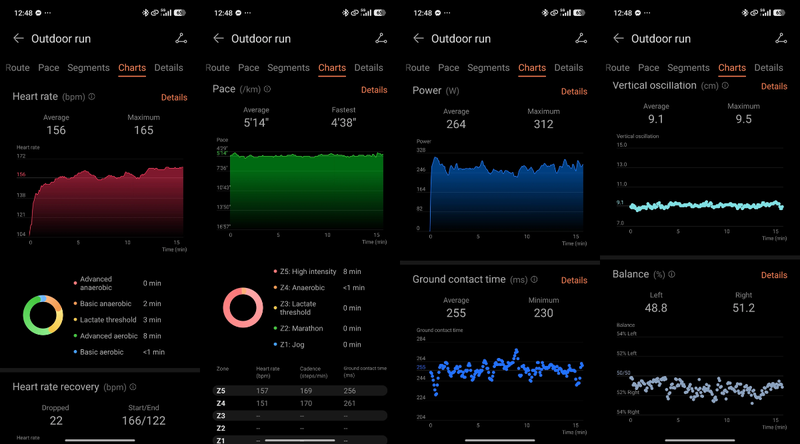Open Heart rate chart Details link
800x444 pixels.
click(174, 97)
